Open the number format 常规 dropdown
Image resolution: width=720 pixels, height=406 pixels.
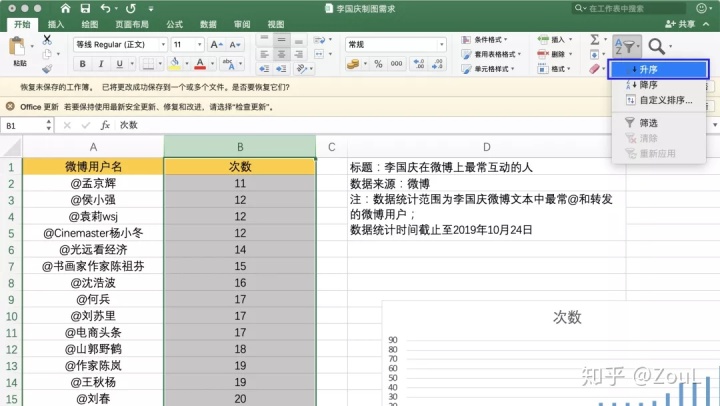pos(441,45)
